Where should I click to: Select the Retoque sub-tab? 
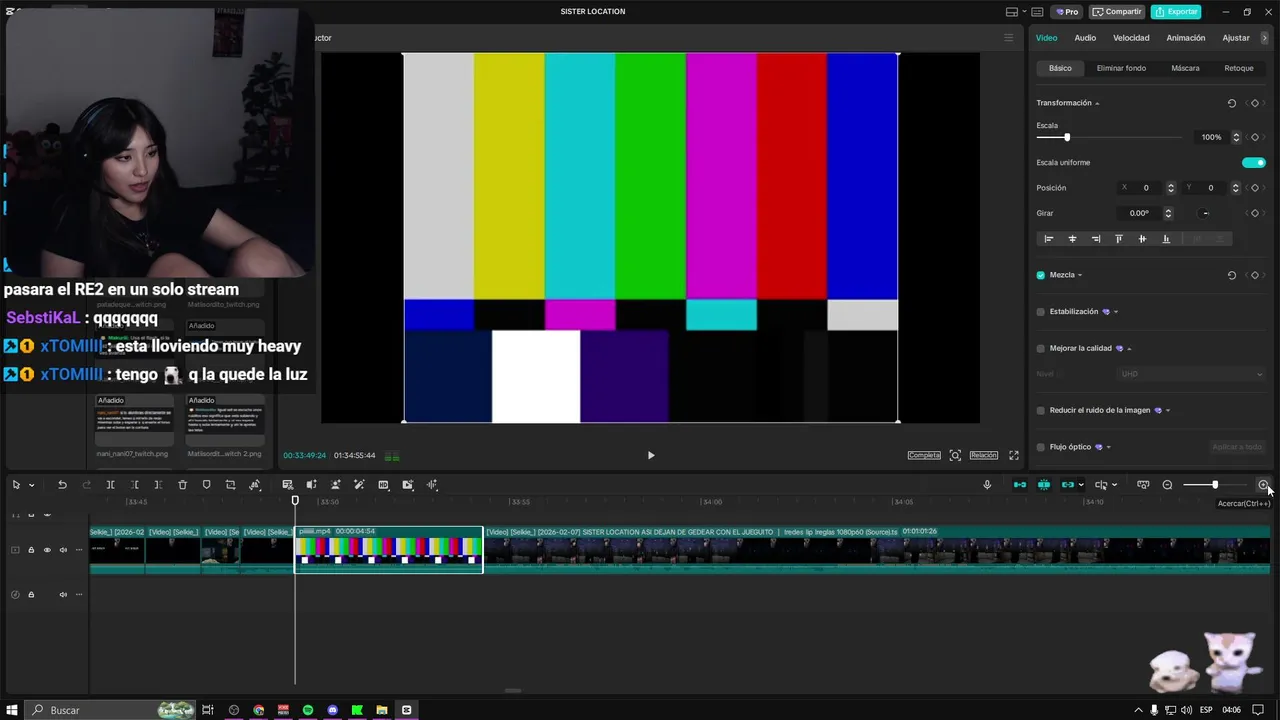coord(1239,68)
